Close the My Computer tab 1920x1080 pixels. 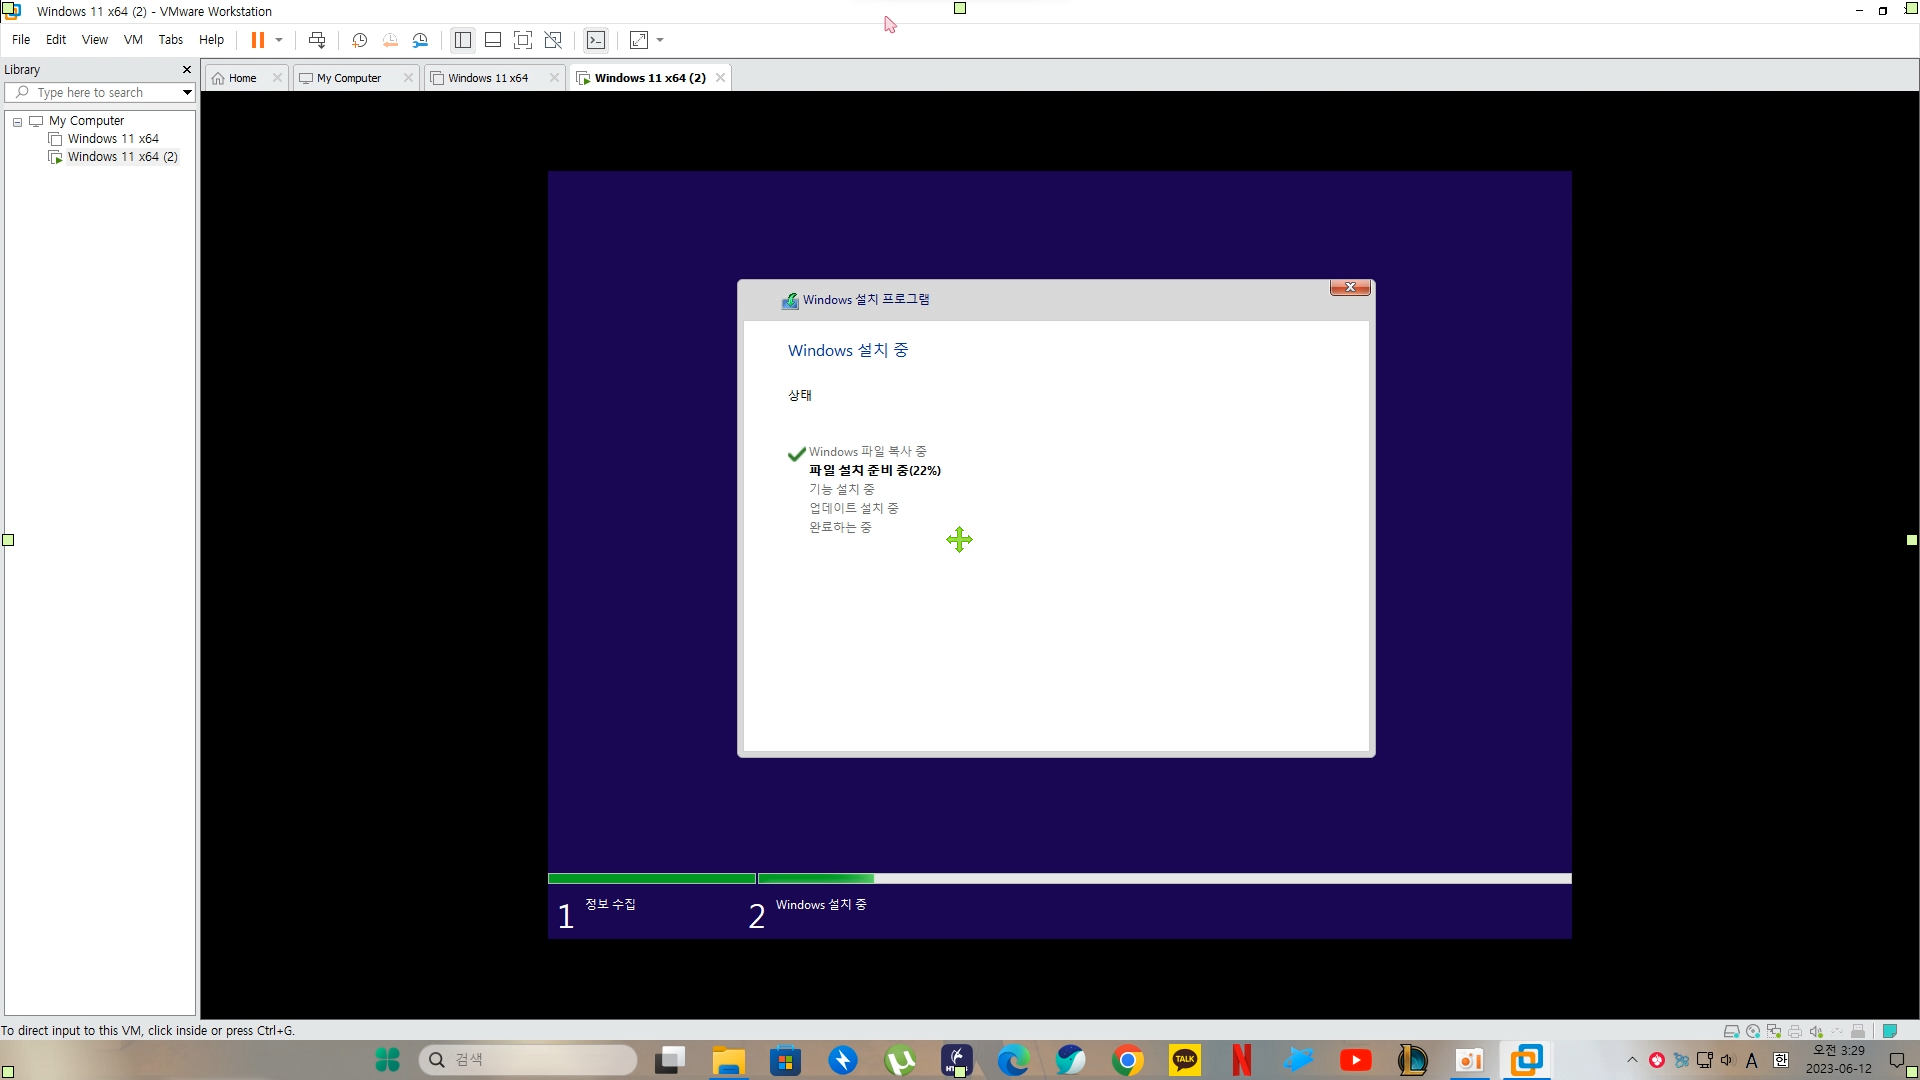click(408, 78)
